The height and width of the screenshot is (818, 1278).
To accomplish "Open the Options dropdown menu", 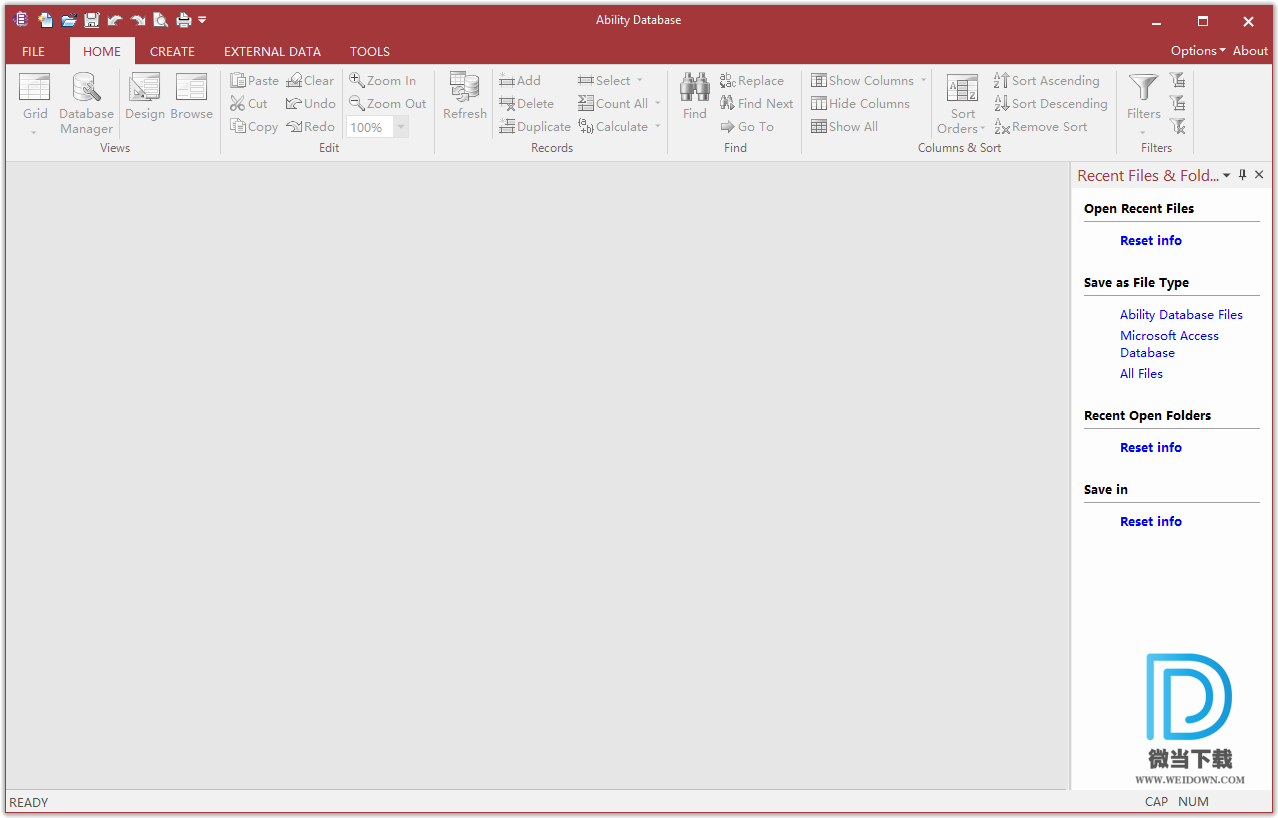I will [1198, 51].
